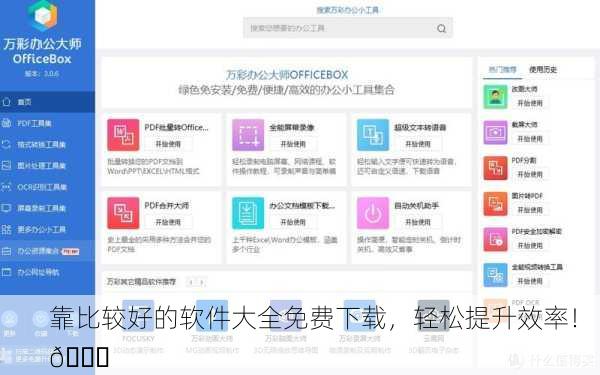Open the 图片处理工具集 sidebar section
Screen dimensions: 600x375
point(47,166)
